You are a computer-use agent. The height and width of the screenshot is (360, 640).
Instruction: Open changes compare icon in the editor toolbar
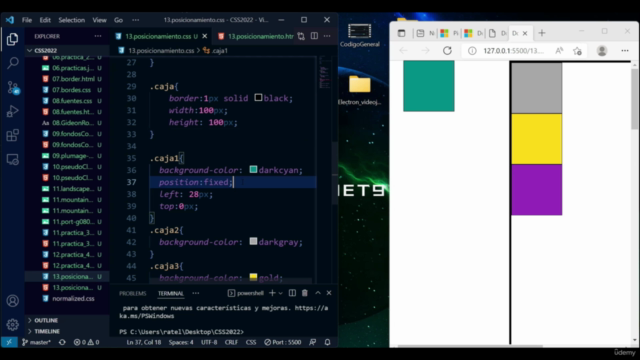(301, 36)
